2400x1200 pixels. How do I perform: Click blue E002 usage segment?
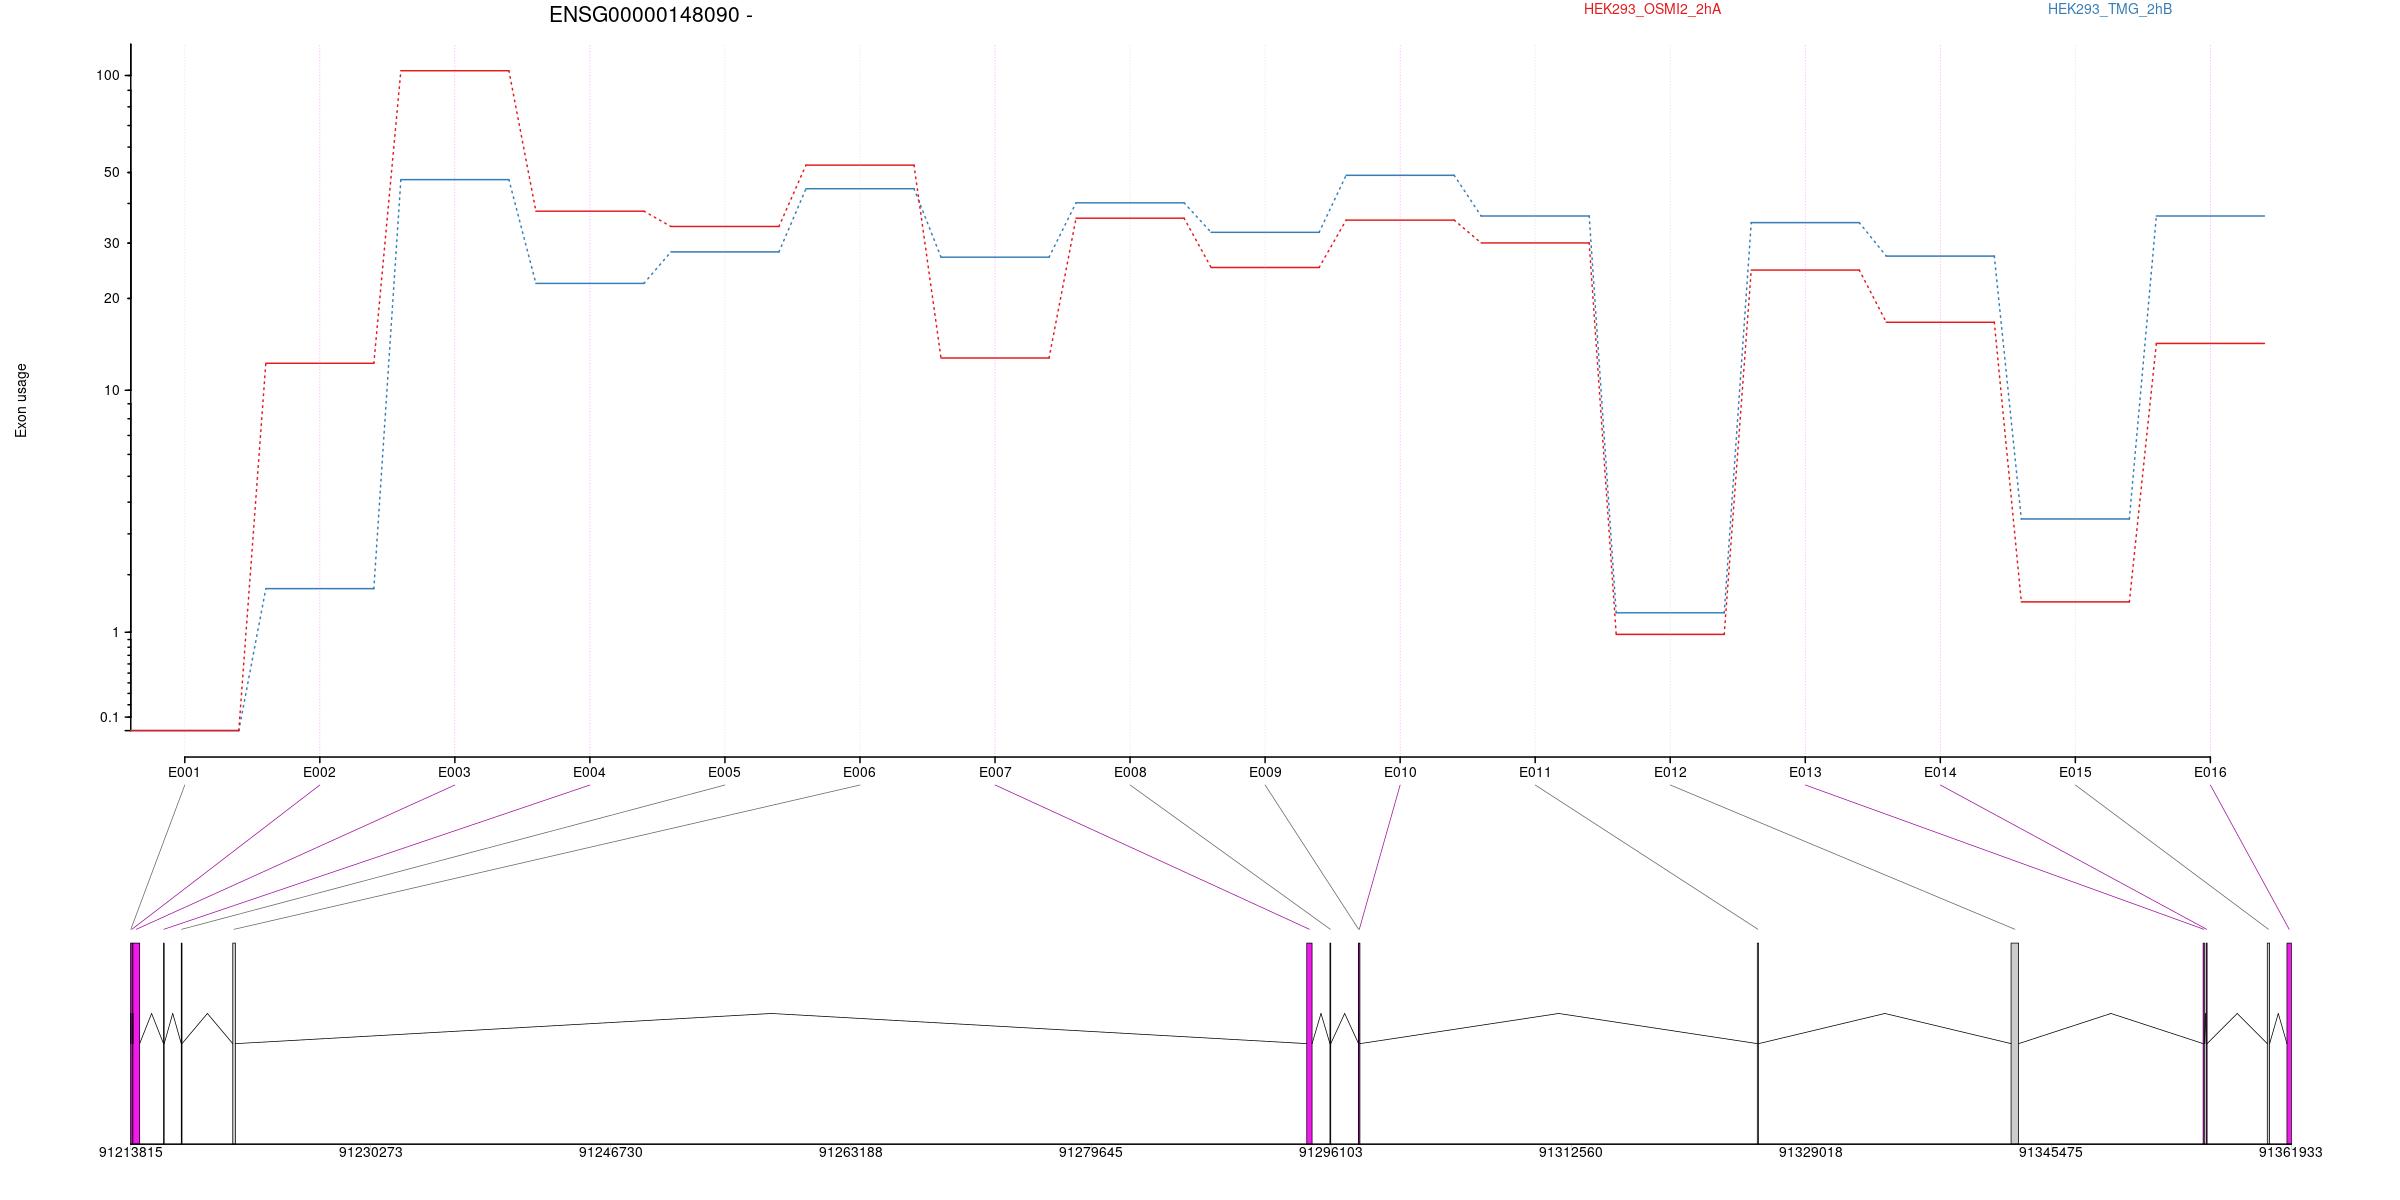(x=320, y=589)
